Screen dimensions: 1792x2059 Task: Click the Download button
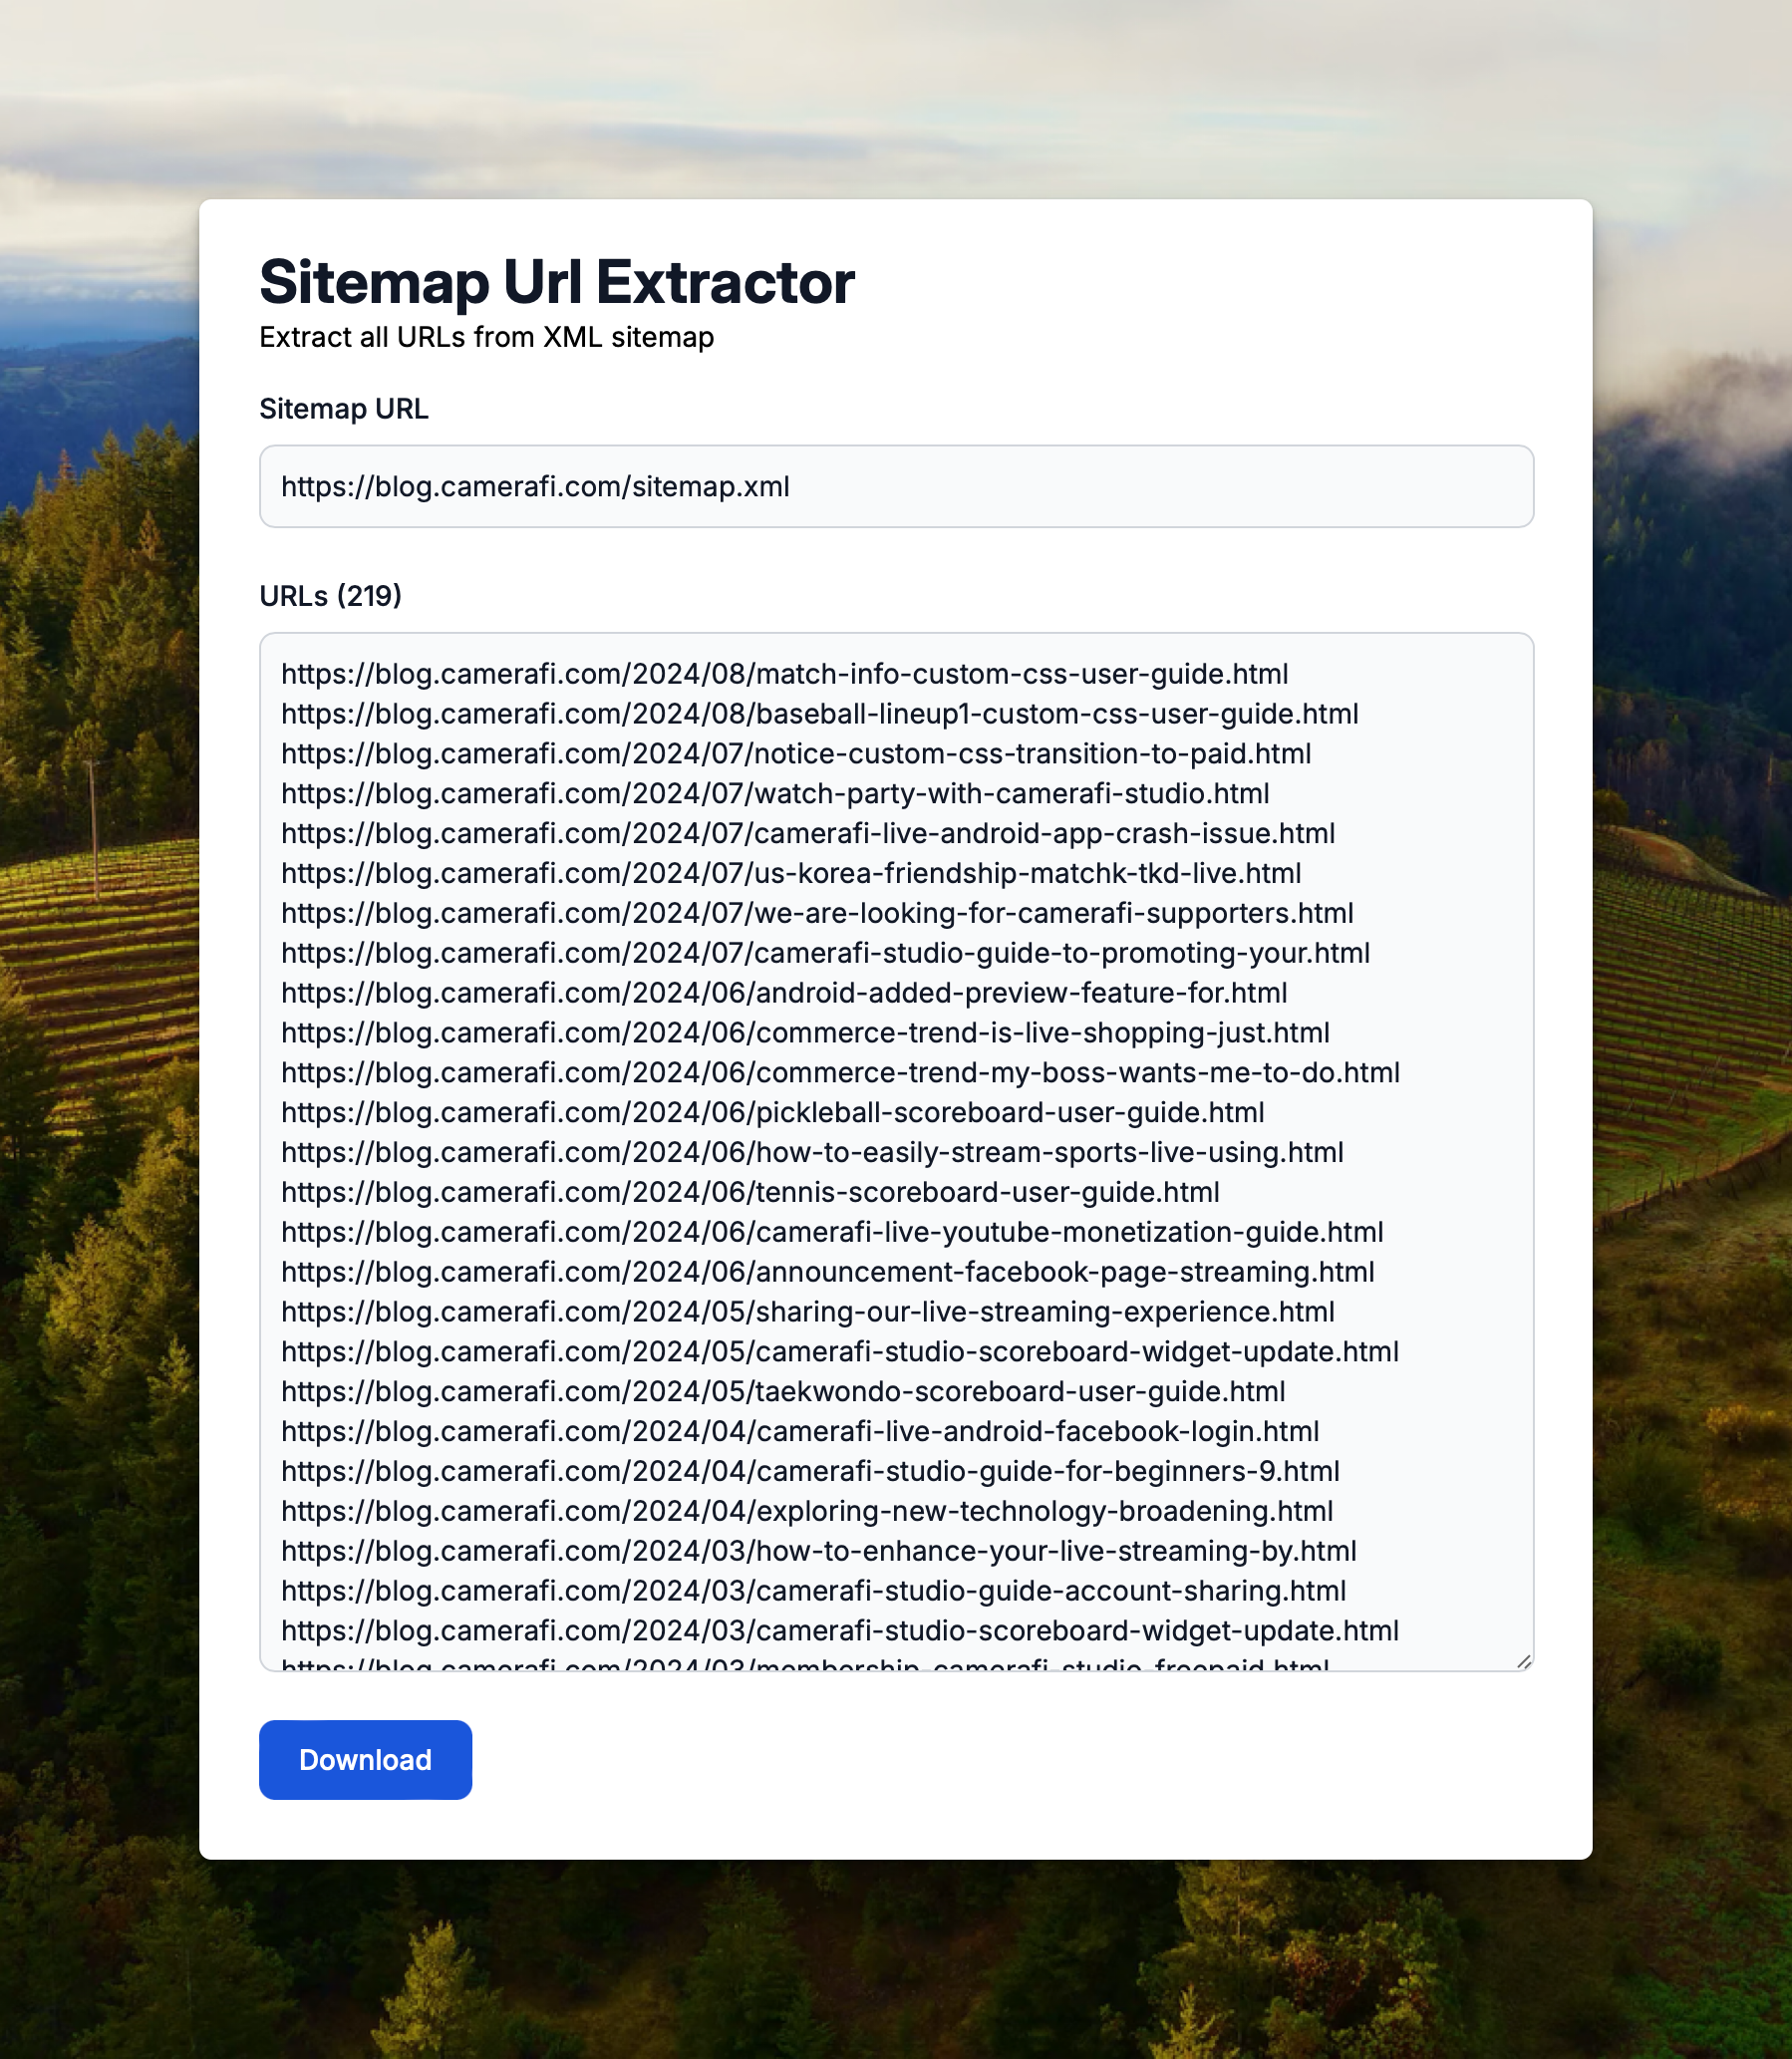[x=365, y=1759]
